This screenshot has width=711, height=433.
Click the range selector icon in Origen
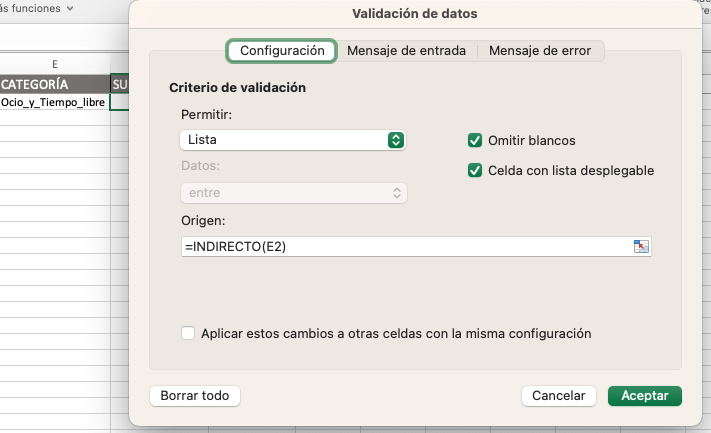[x=641, y=247]
